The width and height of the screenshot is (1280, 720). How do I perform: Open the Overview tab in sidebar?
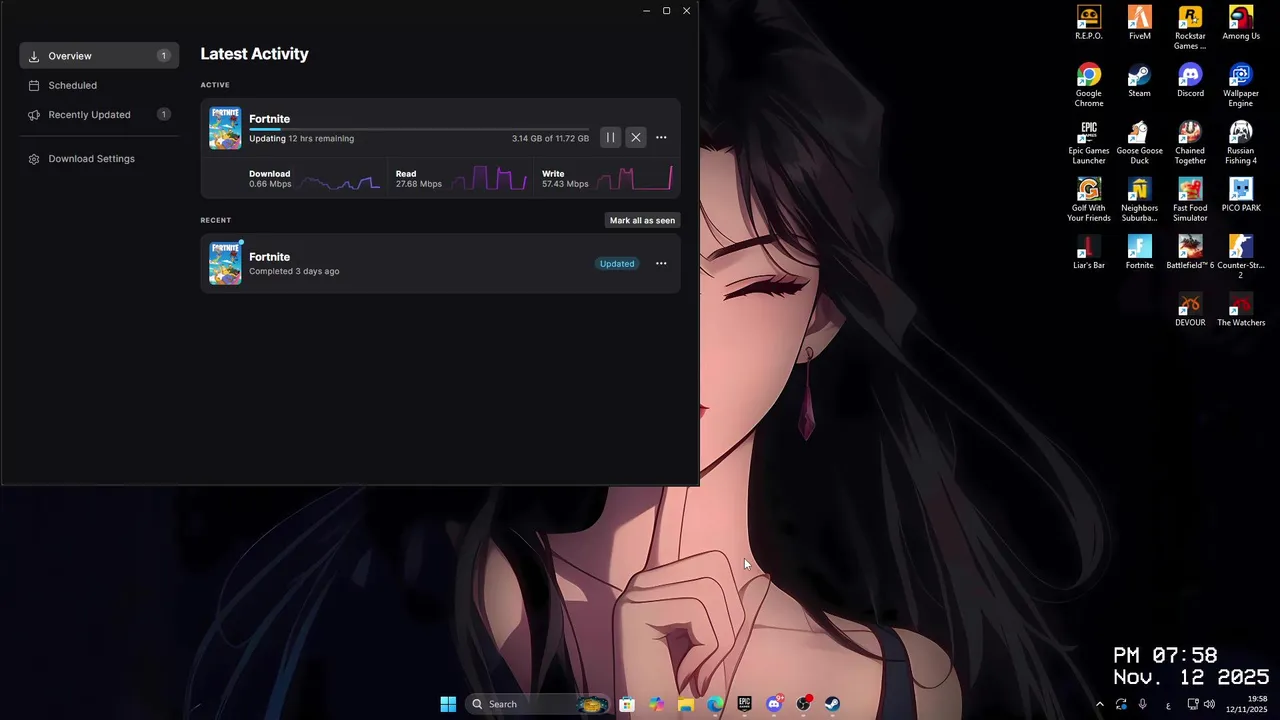[99, 56]
